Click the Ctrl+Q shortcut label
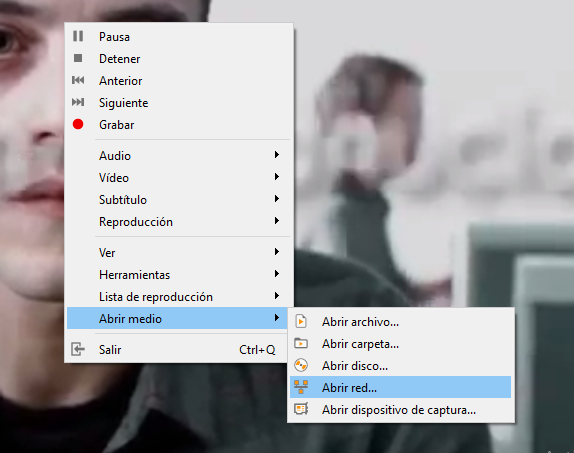574x453 pixels. click(x=257, y=350)
